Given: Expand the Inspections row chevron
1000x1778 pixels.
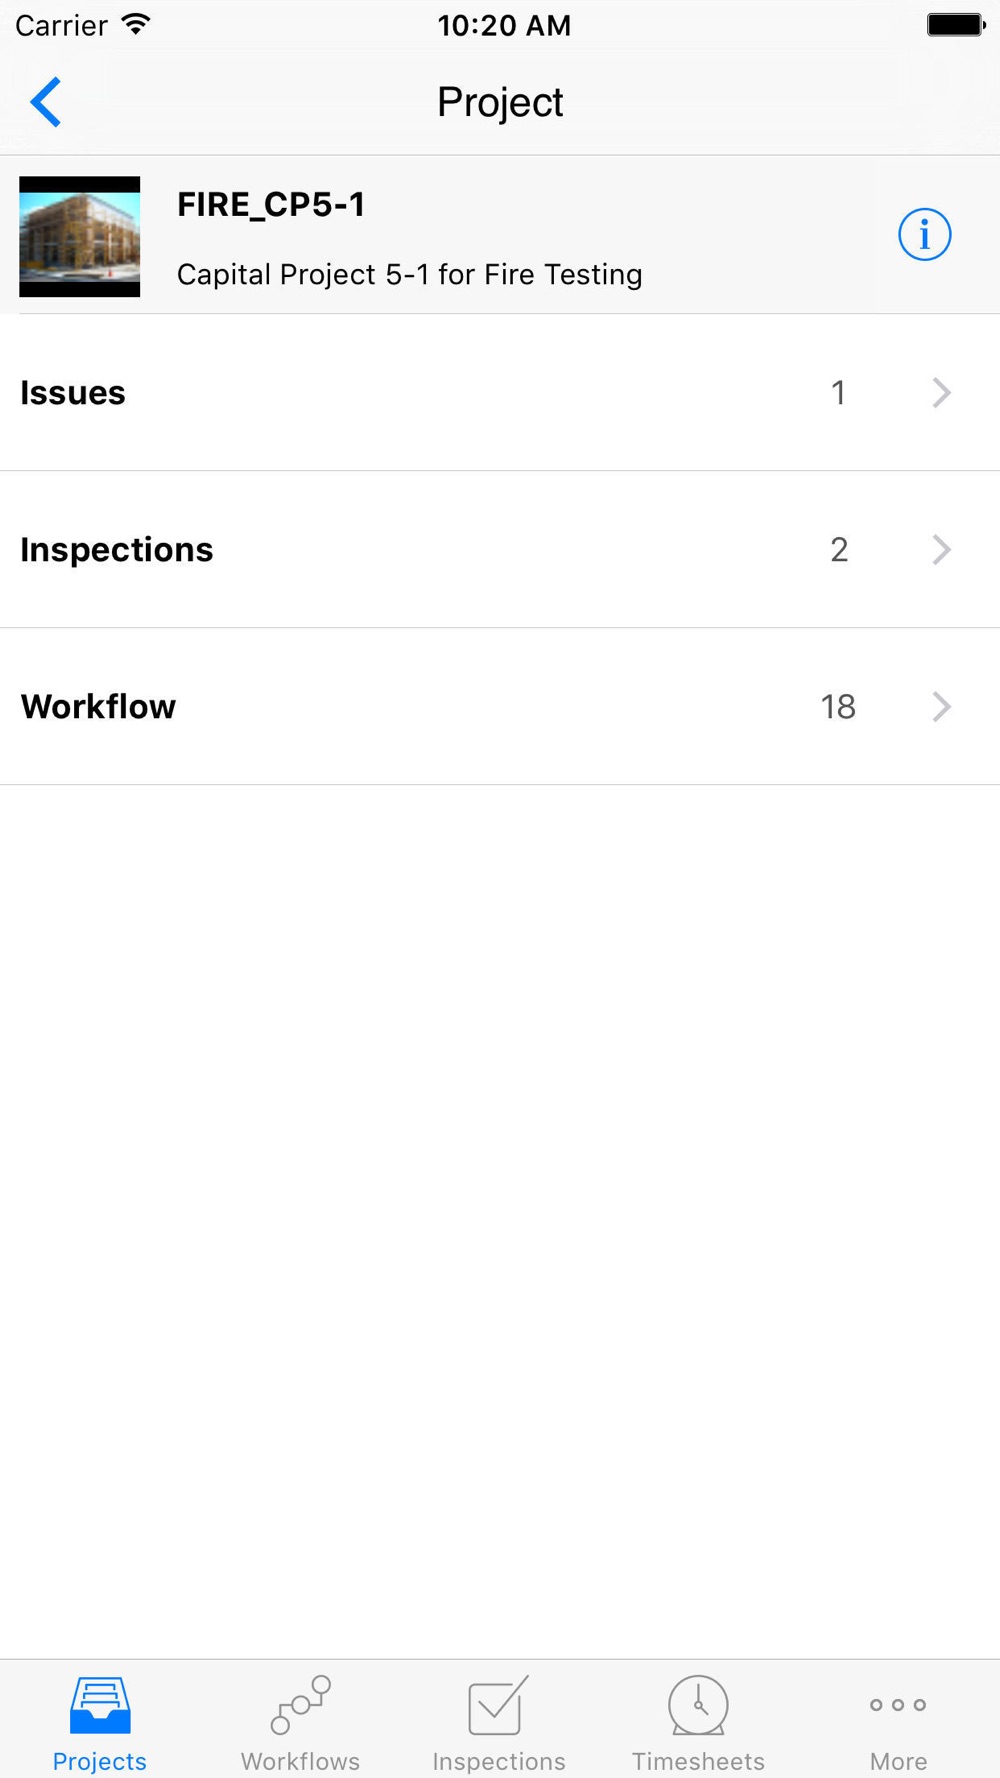Looking at the screenshot, I should pyautogui.click(x=941, y=550).
